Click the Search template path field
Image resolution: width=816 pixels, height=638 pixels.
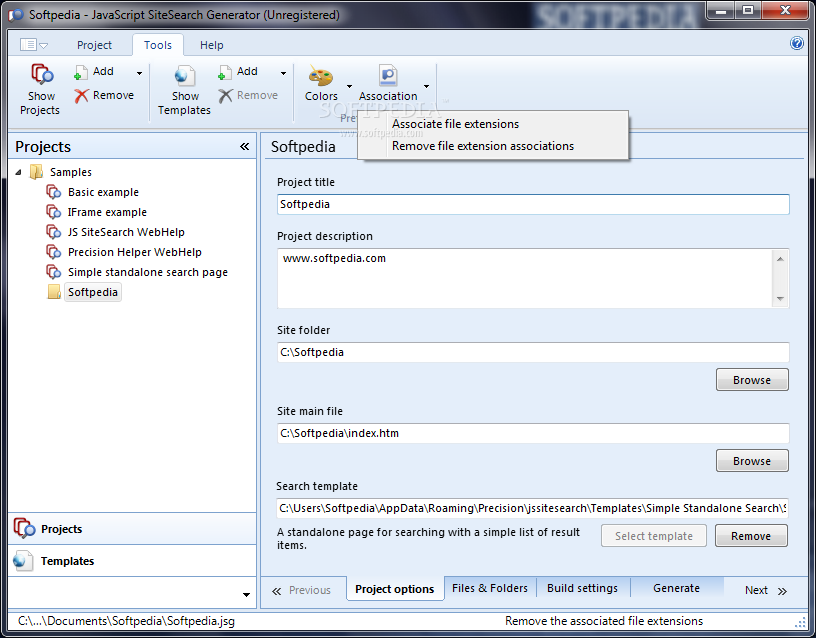(532, 508)
